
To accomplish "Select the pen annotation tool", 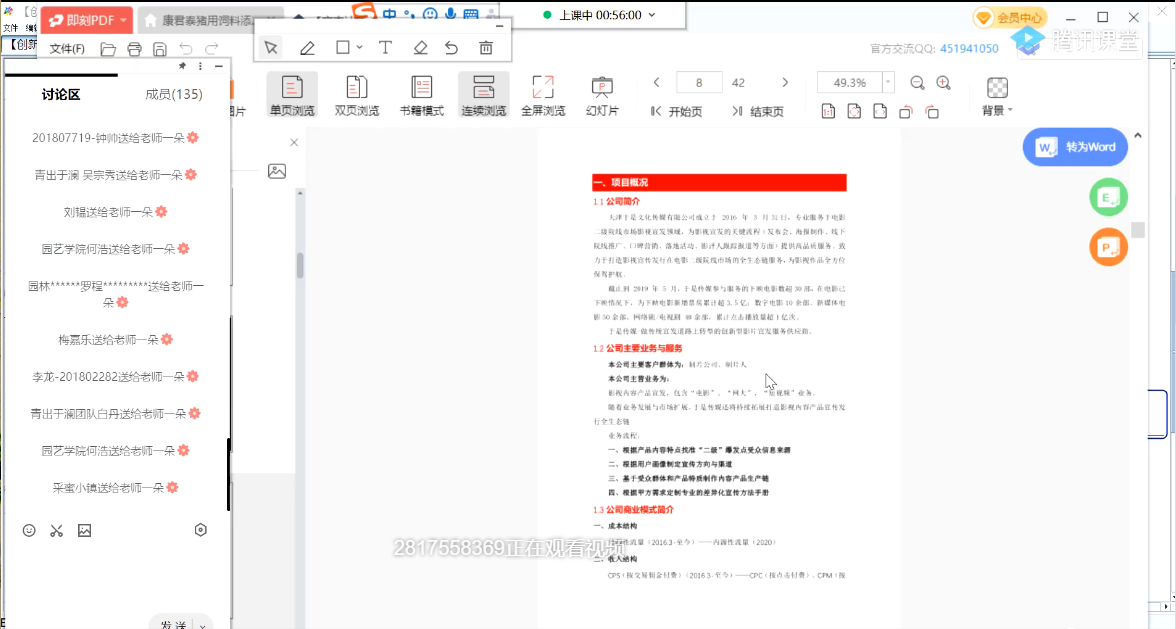I will (307, 48).
